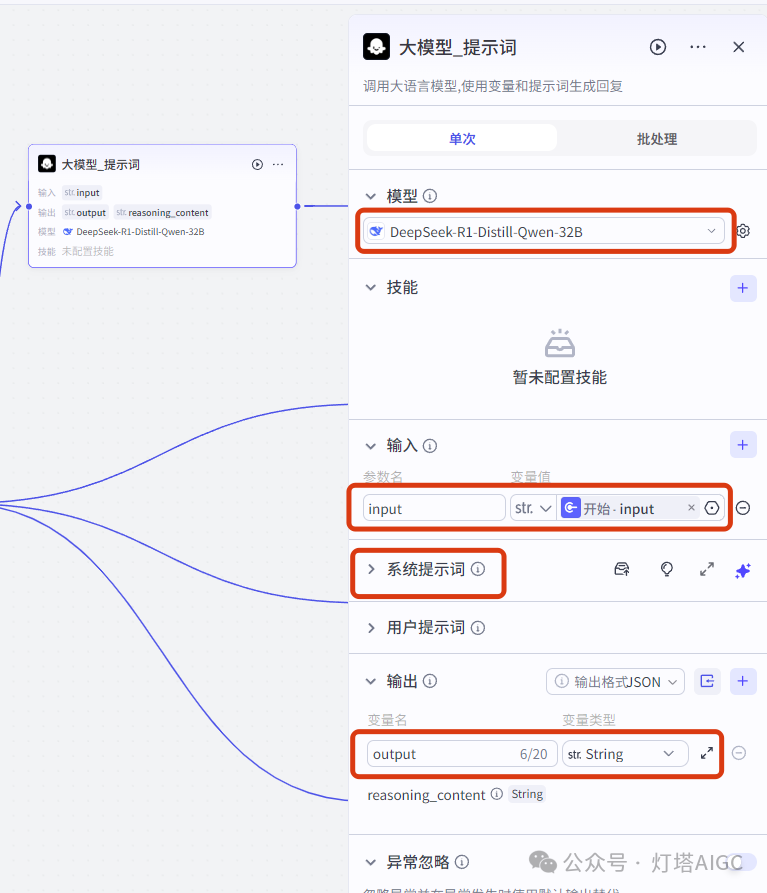
Task: Click the node left input connector dot
Action: tap(28, 206)
